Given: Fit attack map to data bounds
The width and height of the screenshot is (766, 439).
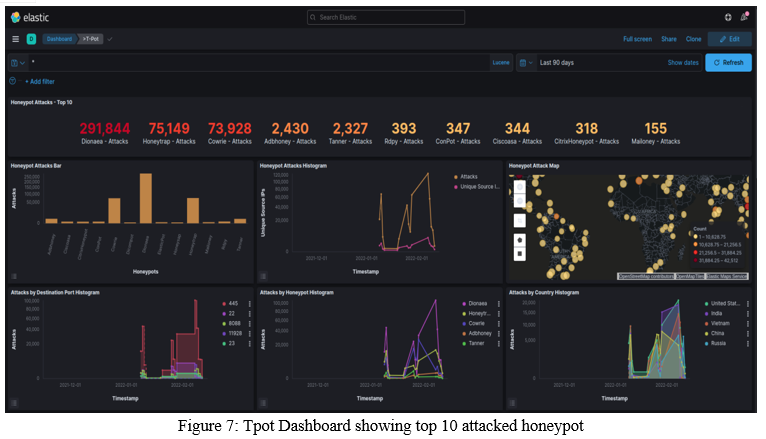Looking at the screenshot, I should coord(520,221).
